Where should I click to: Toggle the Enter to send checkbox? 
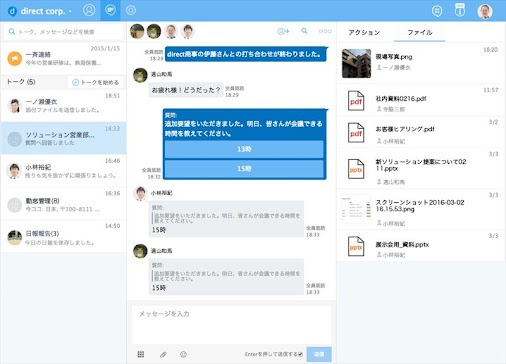[301, 354]
